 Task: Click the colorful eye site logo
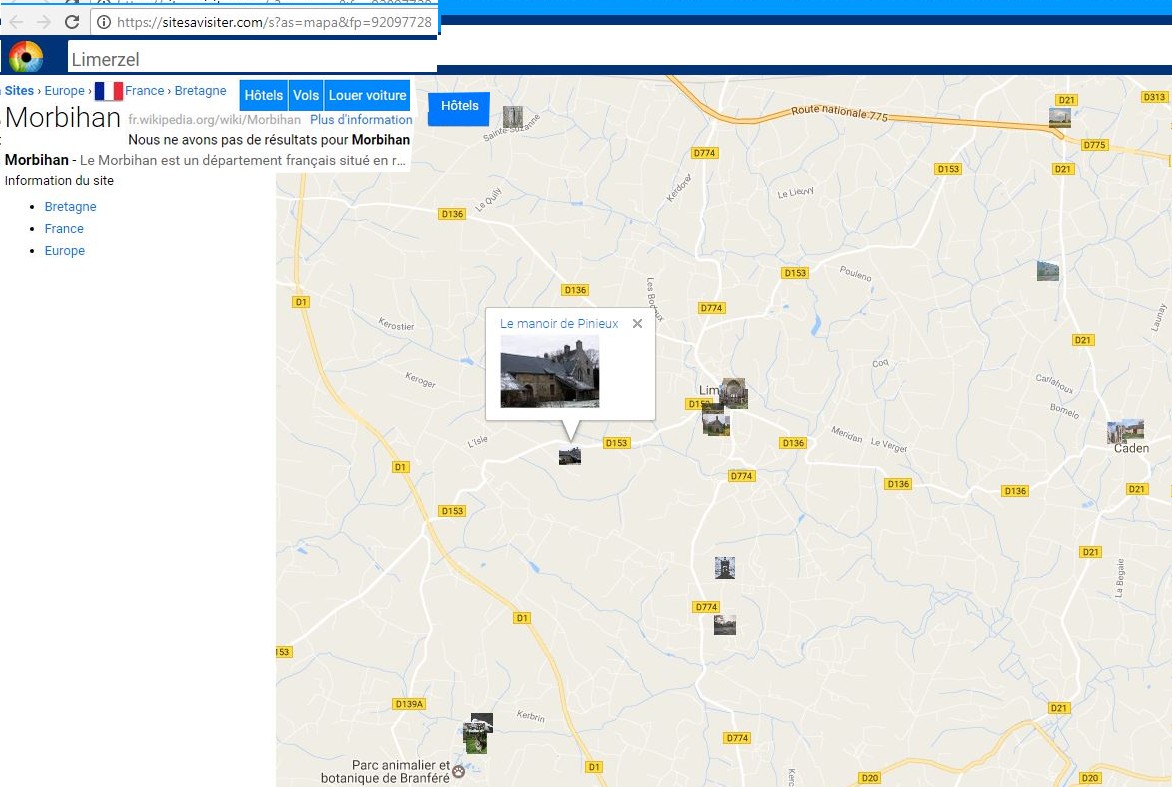coord(26,57)
